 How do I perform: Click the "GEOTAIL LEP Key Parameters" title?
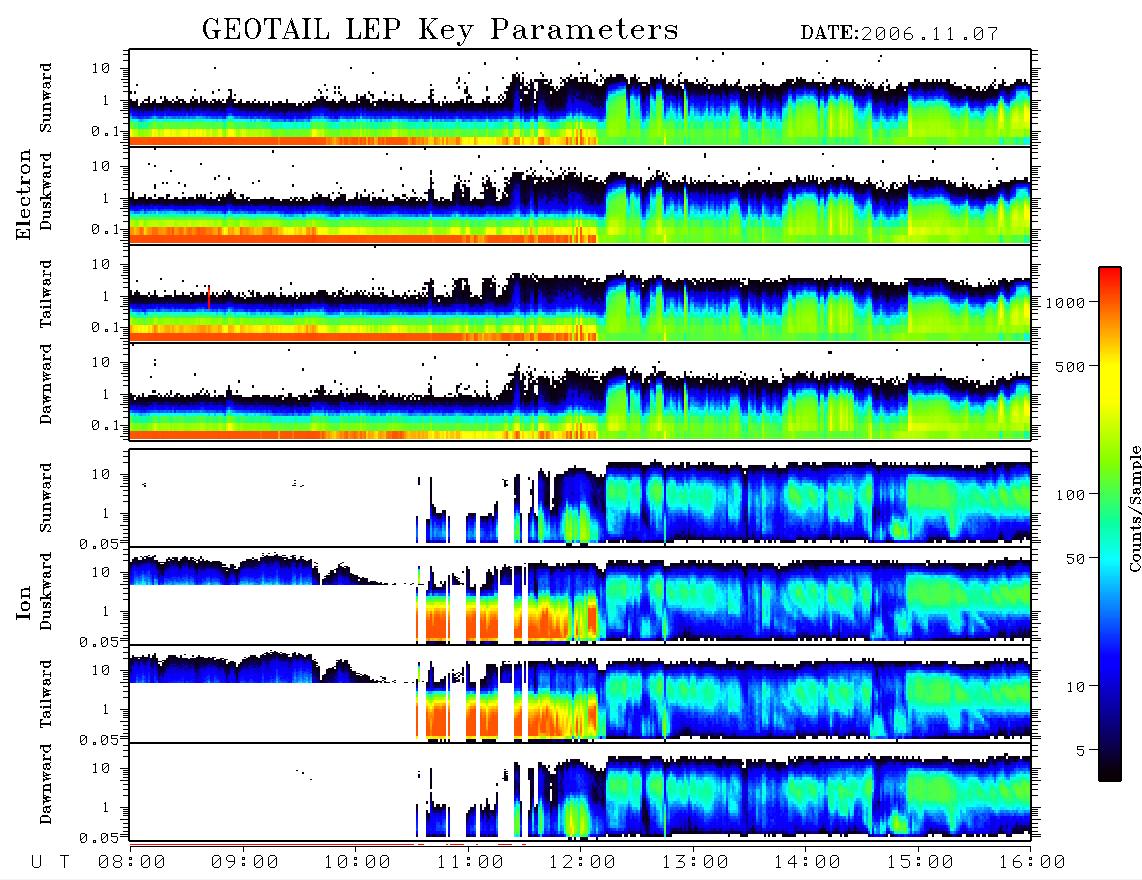(x=440, y=31)
